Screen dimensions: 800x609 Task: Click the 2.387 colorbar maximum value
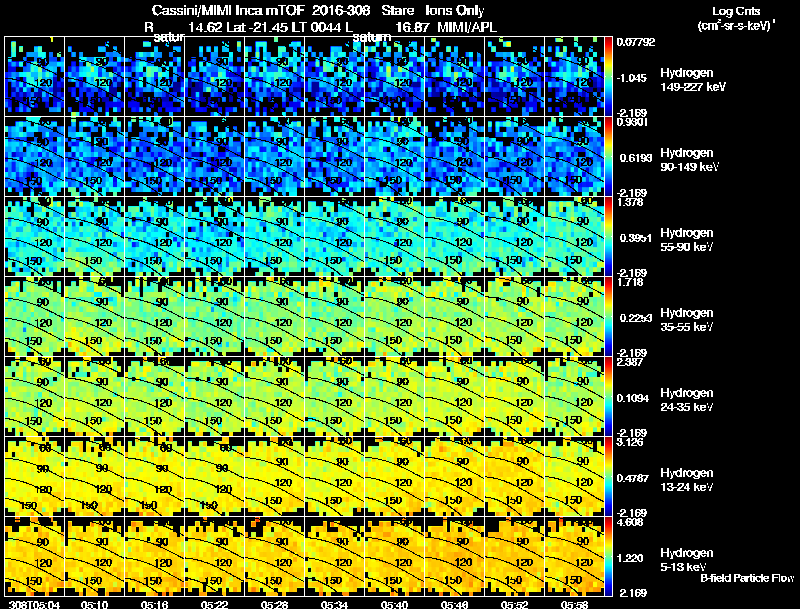631,362
